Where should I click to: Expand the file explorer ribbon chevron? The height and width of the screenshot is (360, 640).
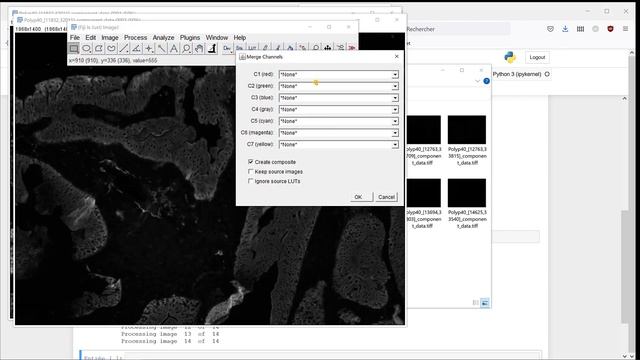[478, 81]
